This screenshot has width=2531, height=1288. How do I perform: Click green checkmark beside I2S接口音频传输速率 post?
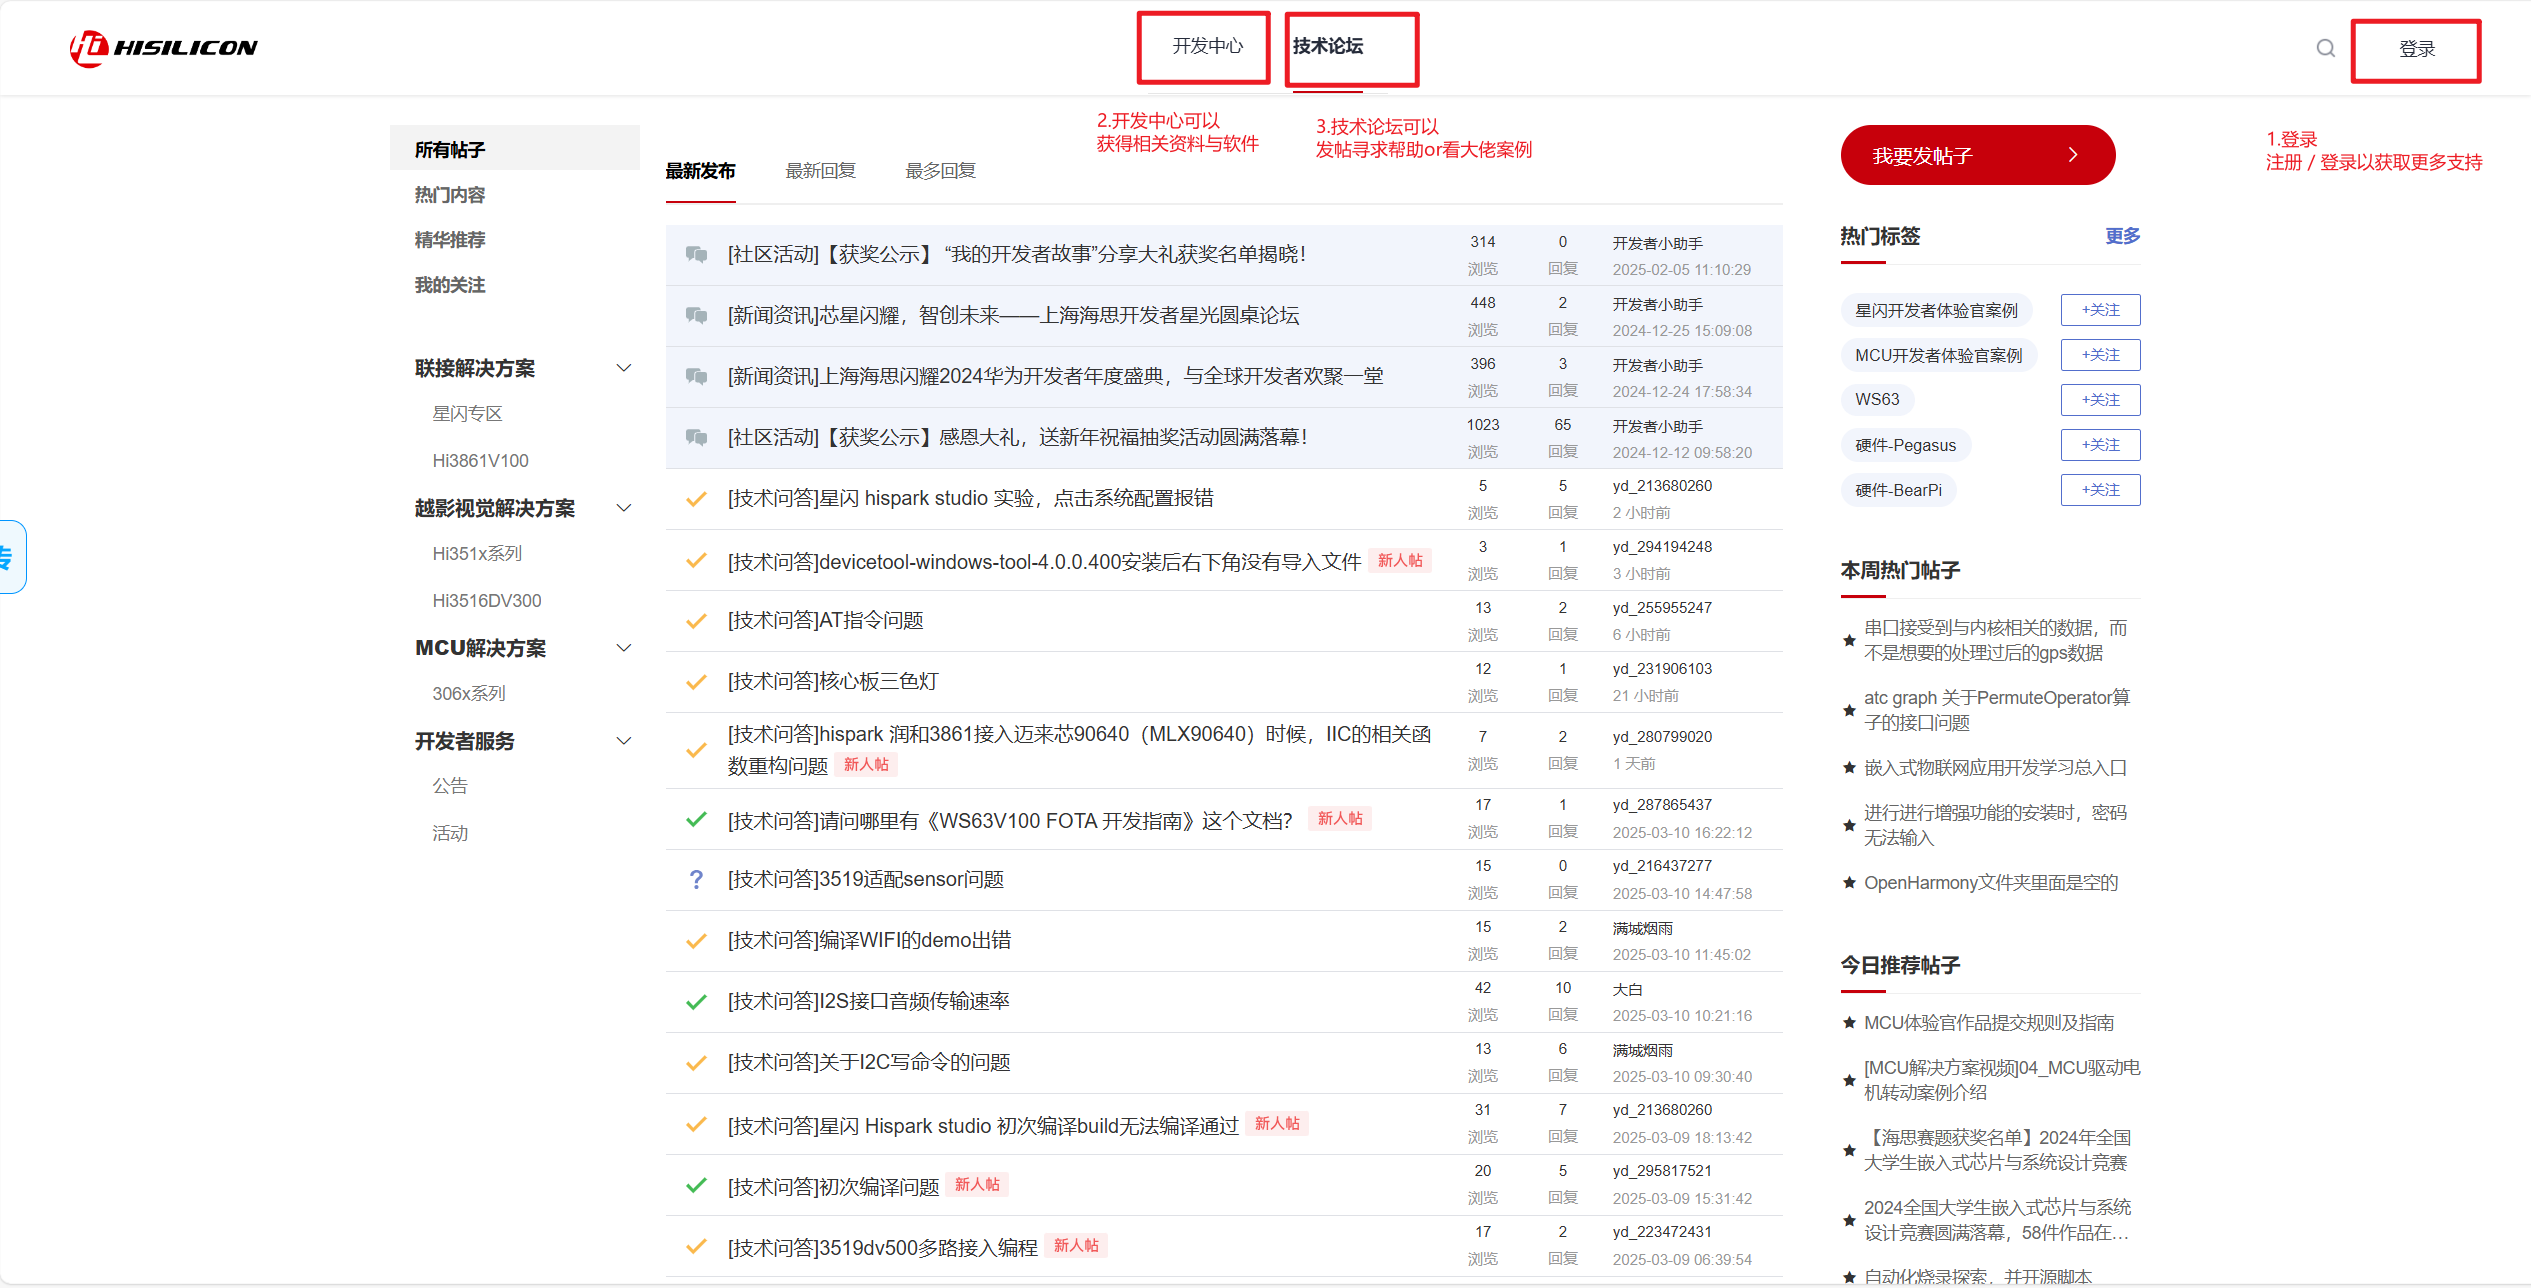click(x=696, y=1001)
